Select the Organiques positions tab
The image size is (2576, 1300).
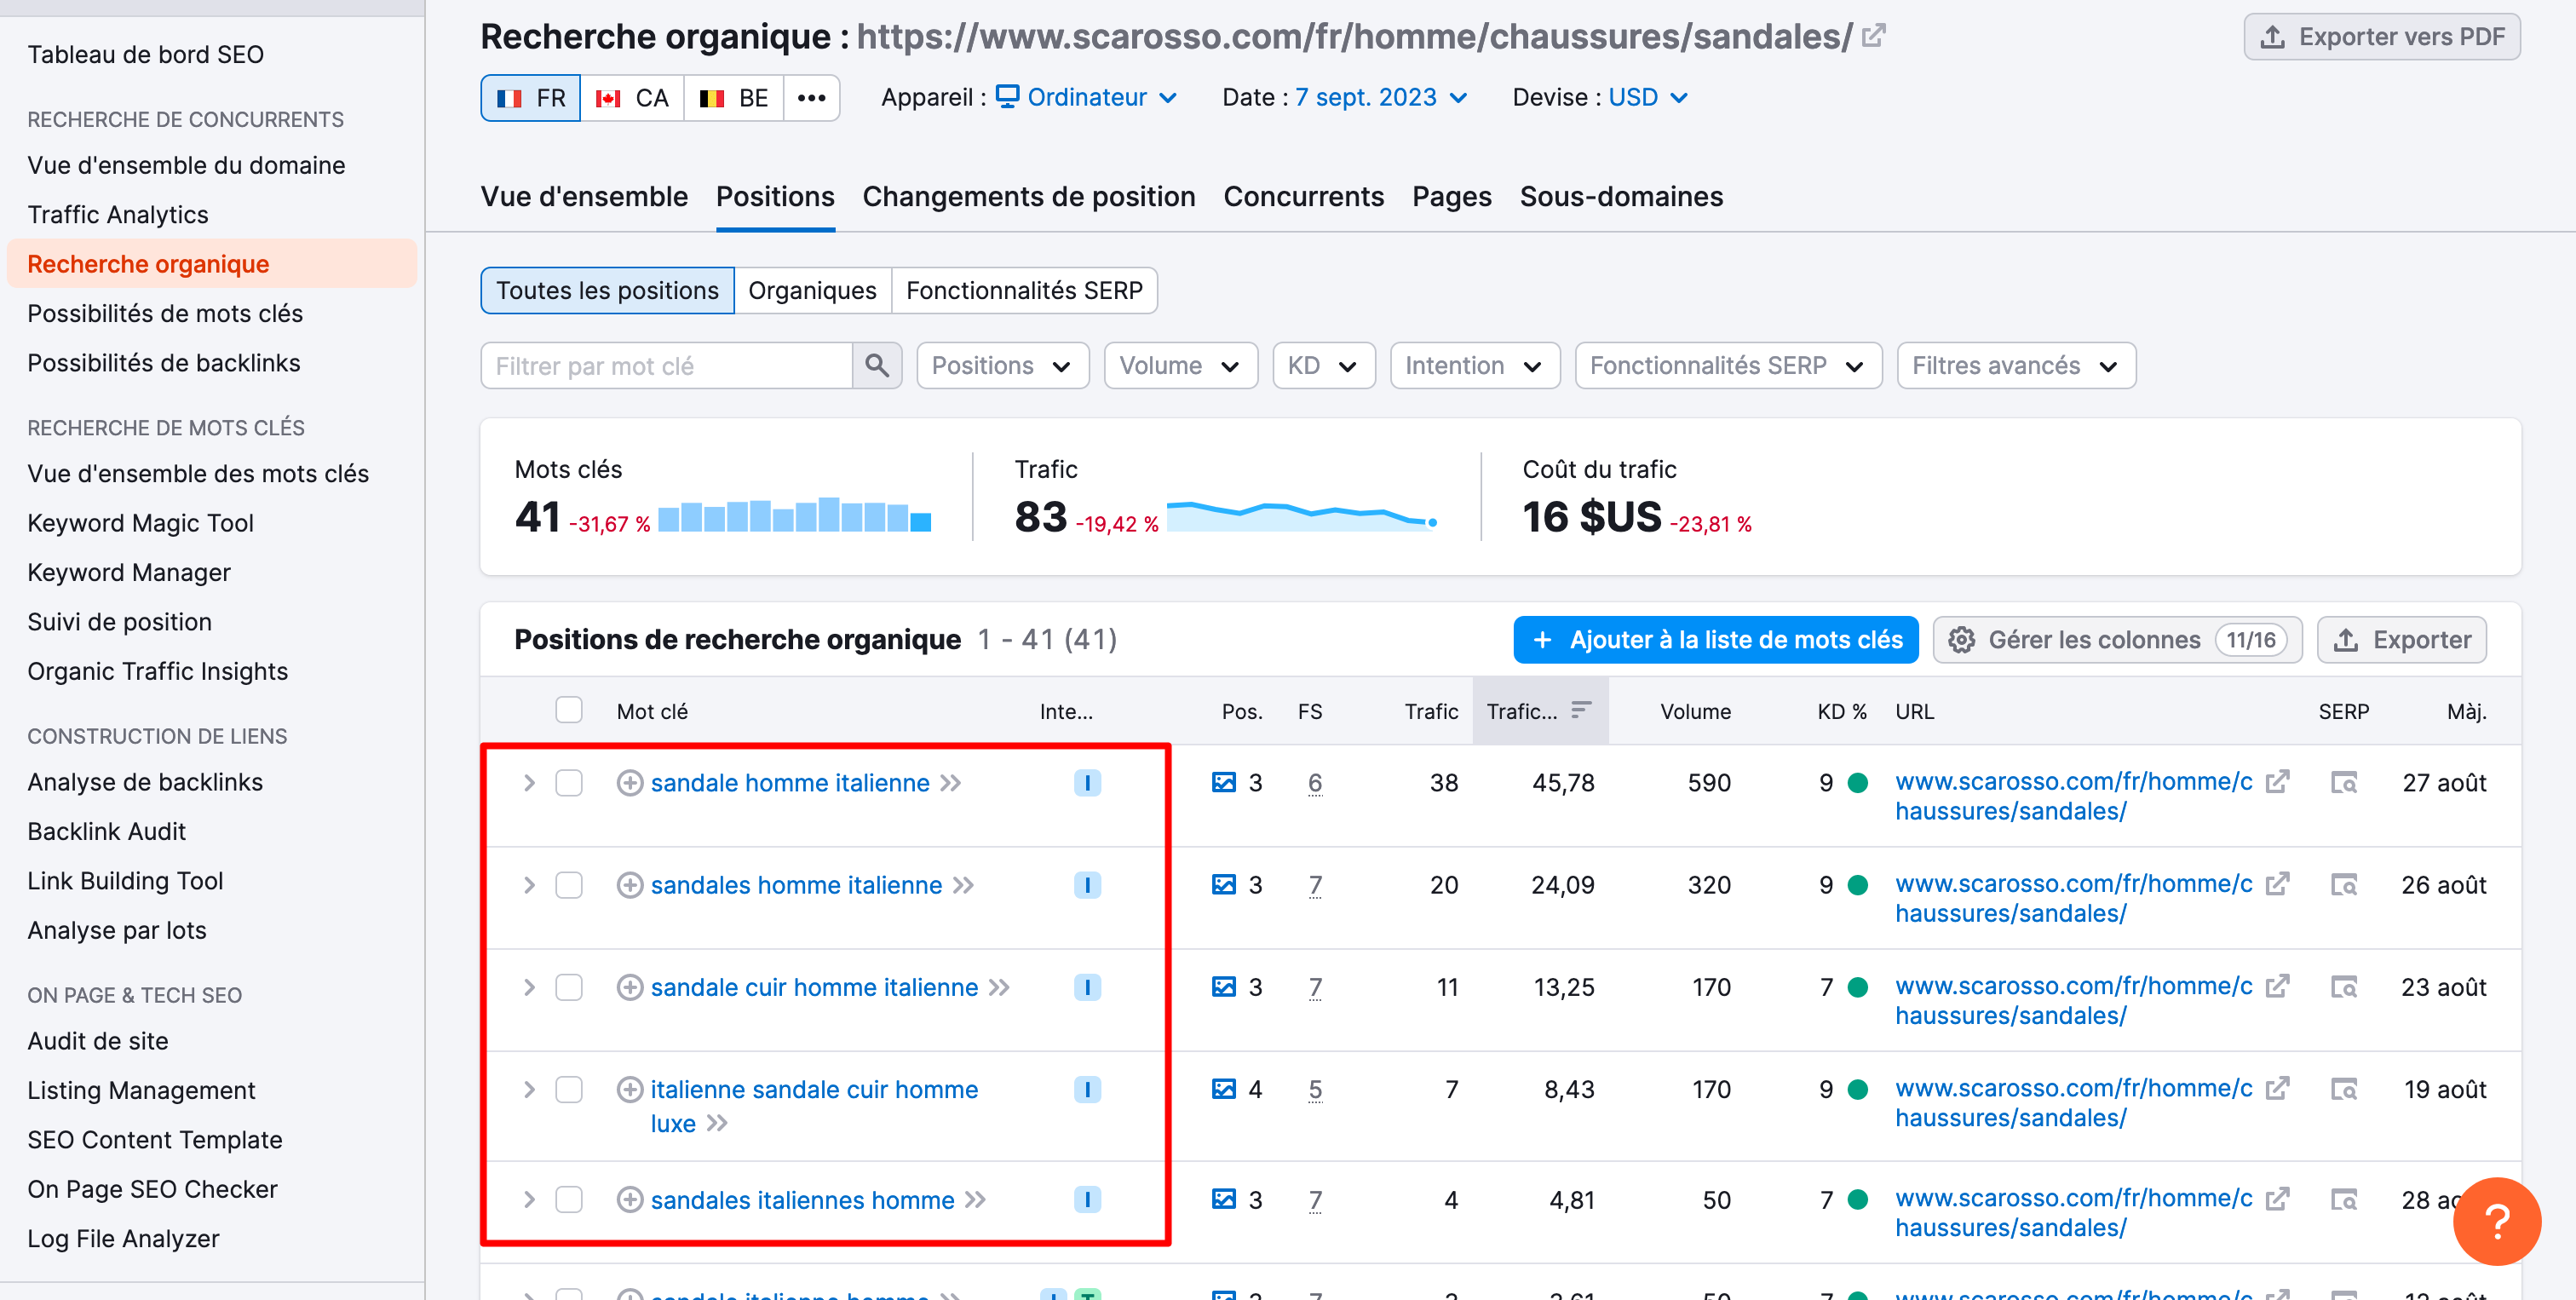811,291
